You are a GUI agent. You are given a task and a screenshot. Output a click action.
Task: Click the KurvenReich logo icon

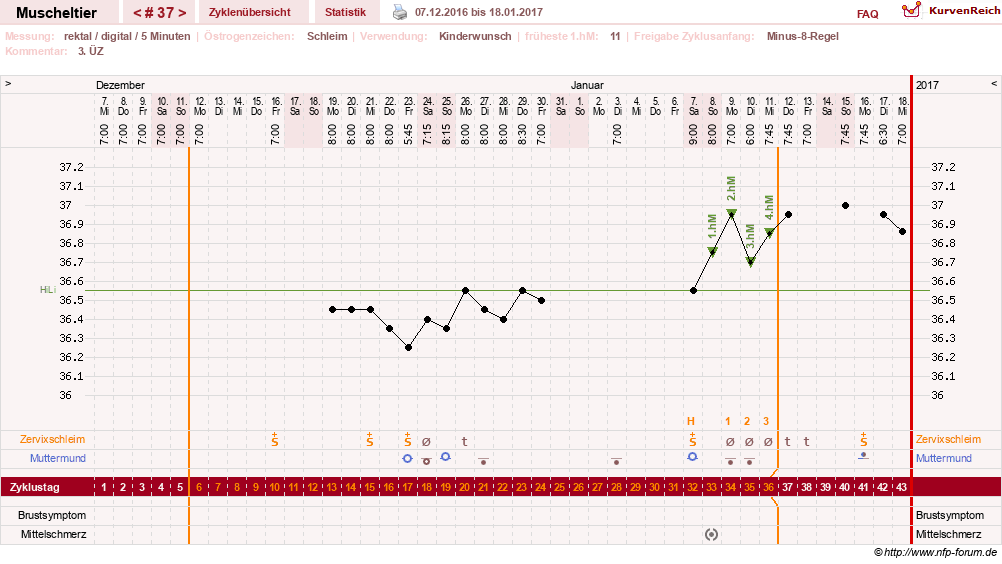(x=912, y=10)
